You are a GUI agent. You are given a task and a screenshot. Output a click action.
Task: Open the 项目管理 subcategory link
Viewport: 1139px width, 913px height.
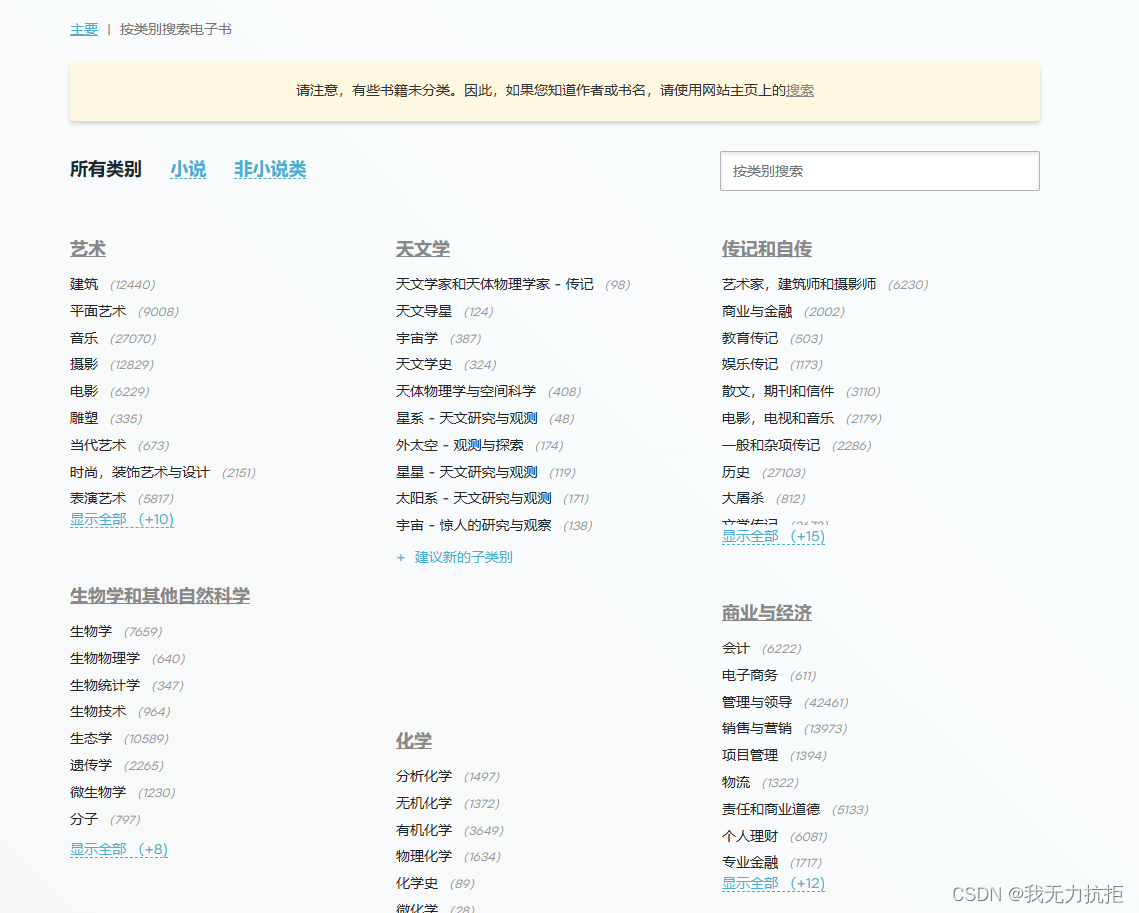(749, 755)
